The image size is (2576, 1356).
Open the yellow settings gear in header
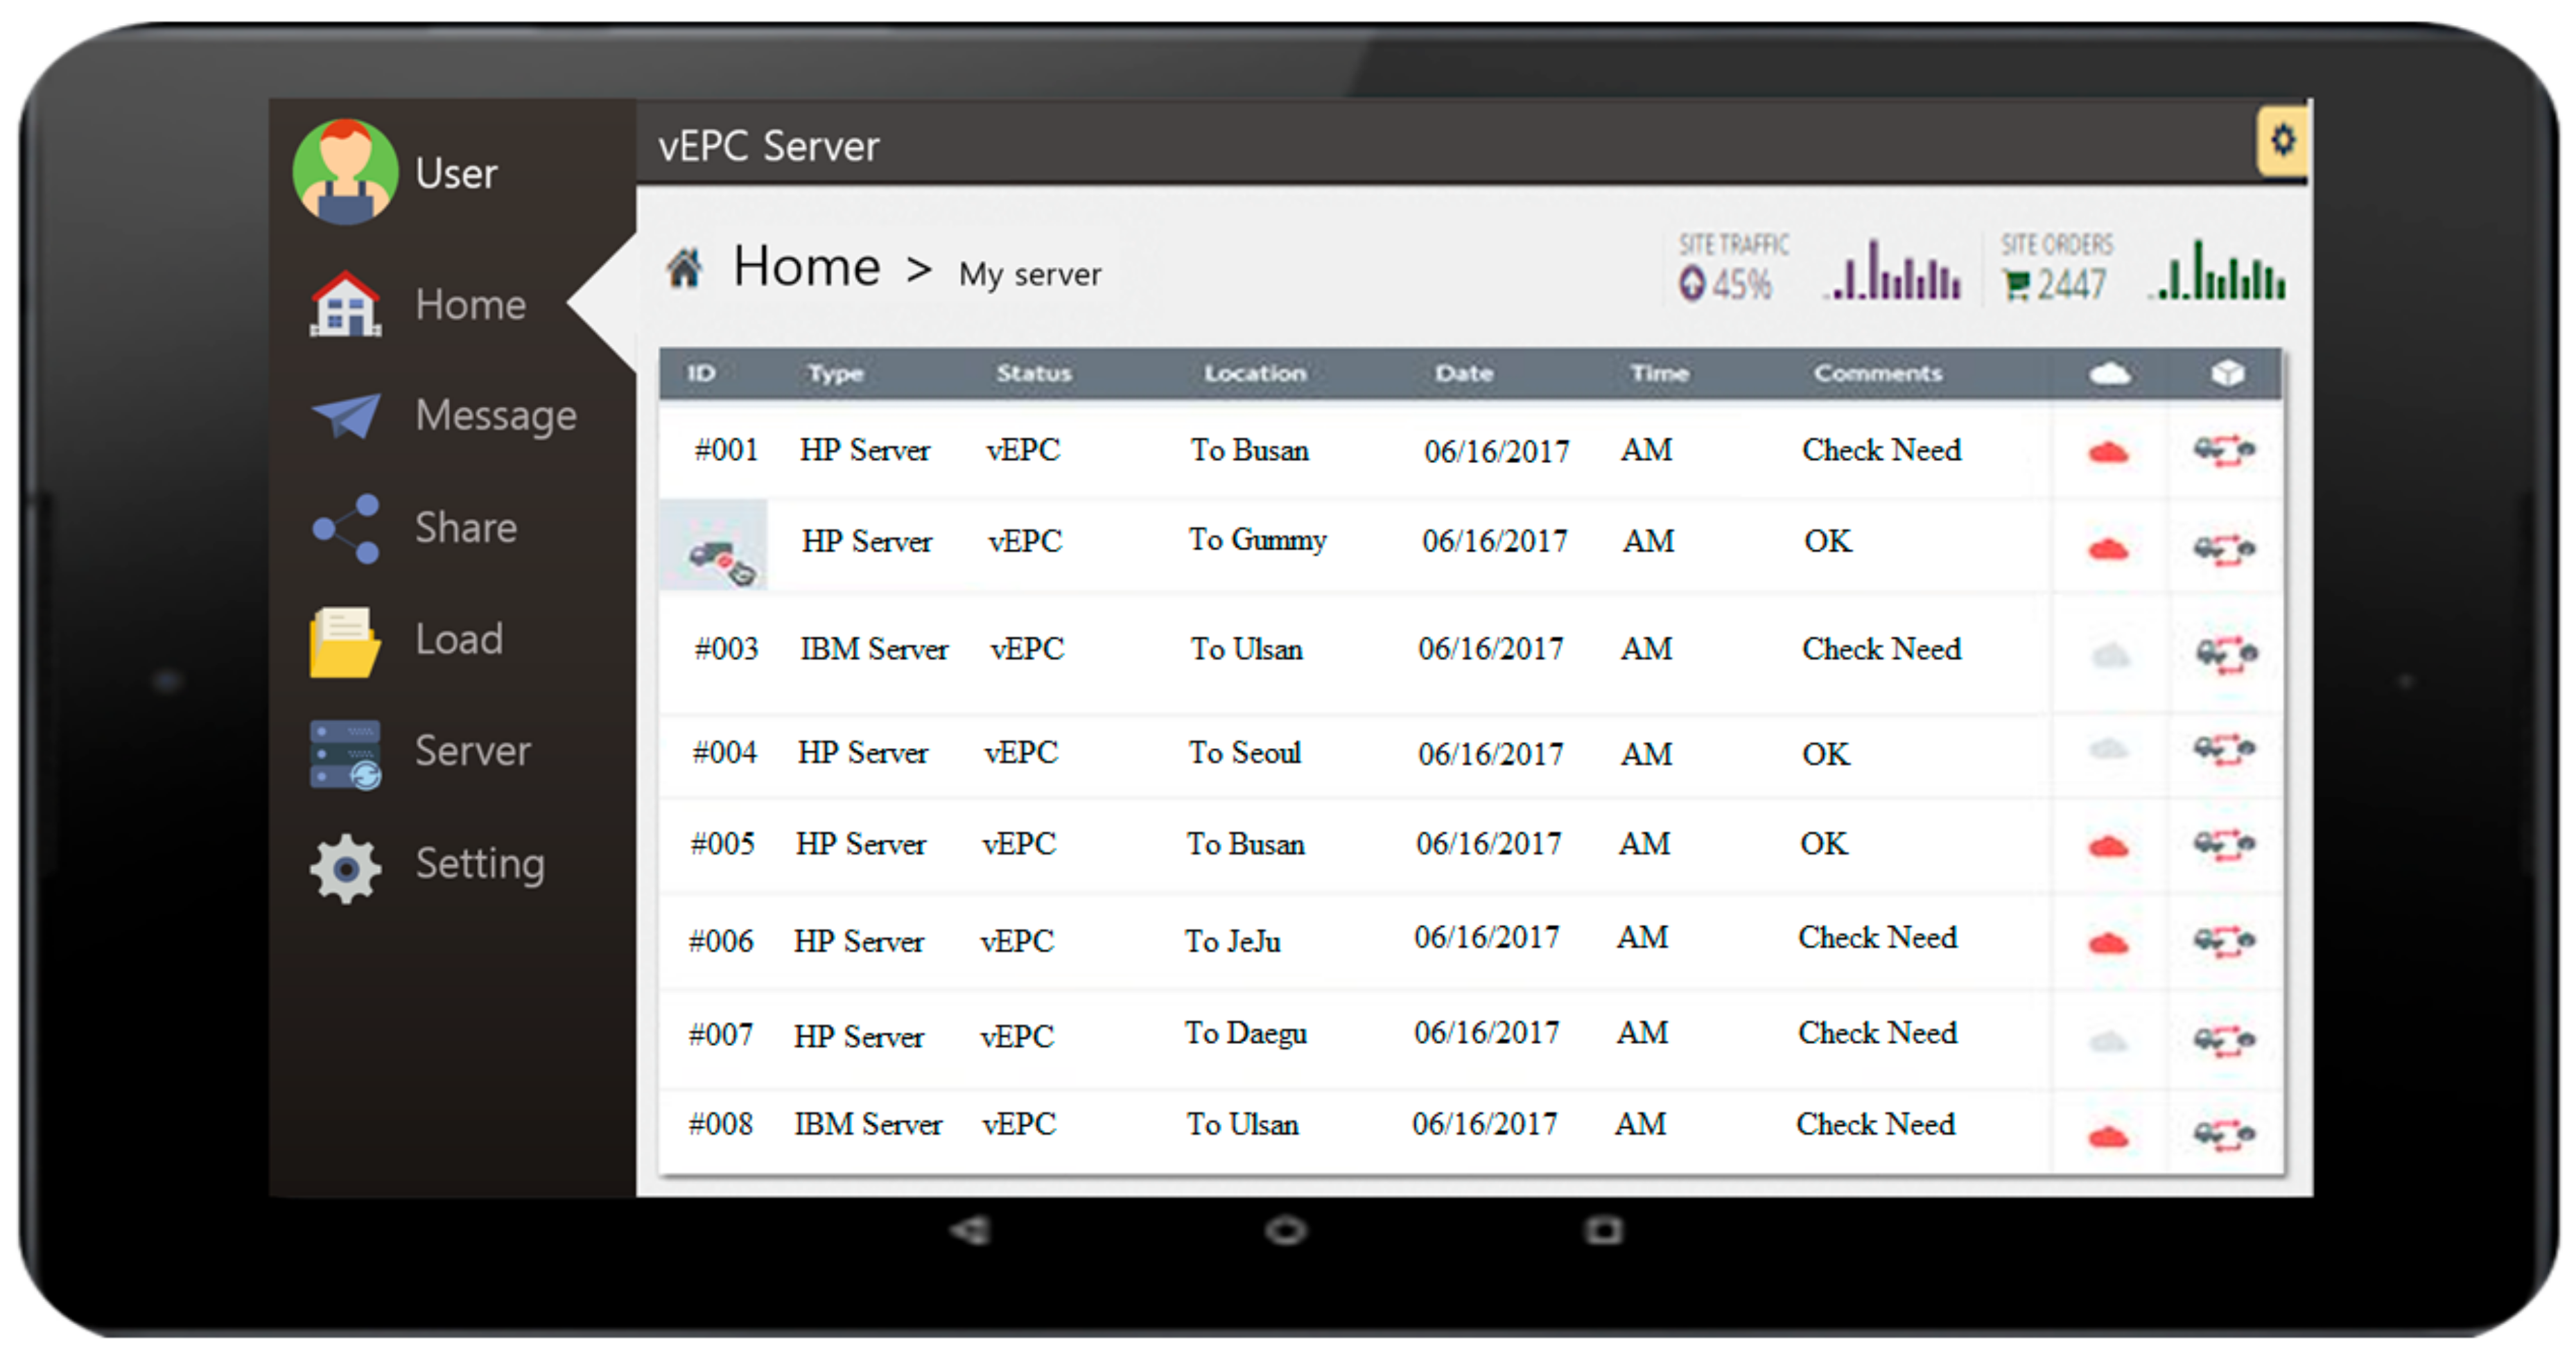2282,140
